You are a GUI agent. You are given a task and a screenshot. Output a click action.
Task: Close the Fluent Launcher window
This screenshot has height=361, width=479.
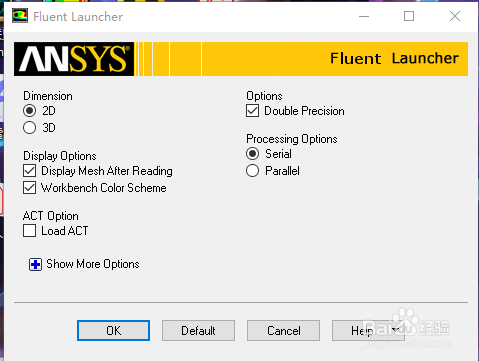point(455,16)
